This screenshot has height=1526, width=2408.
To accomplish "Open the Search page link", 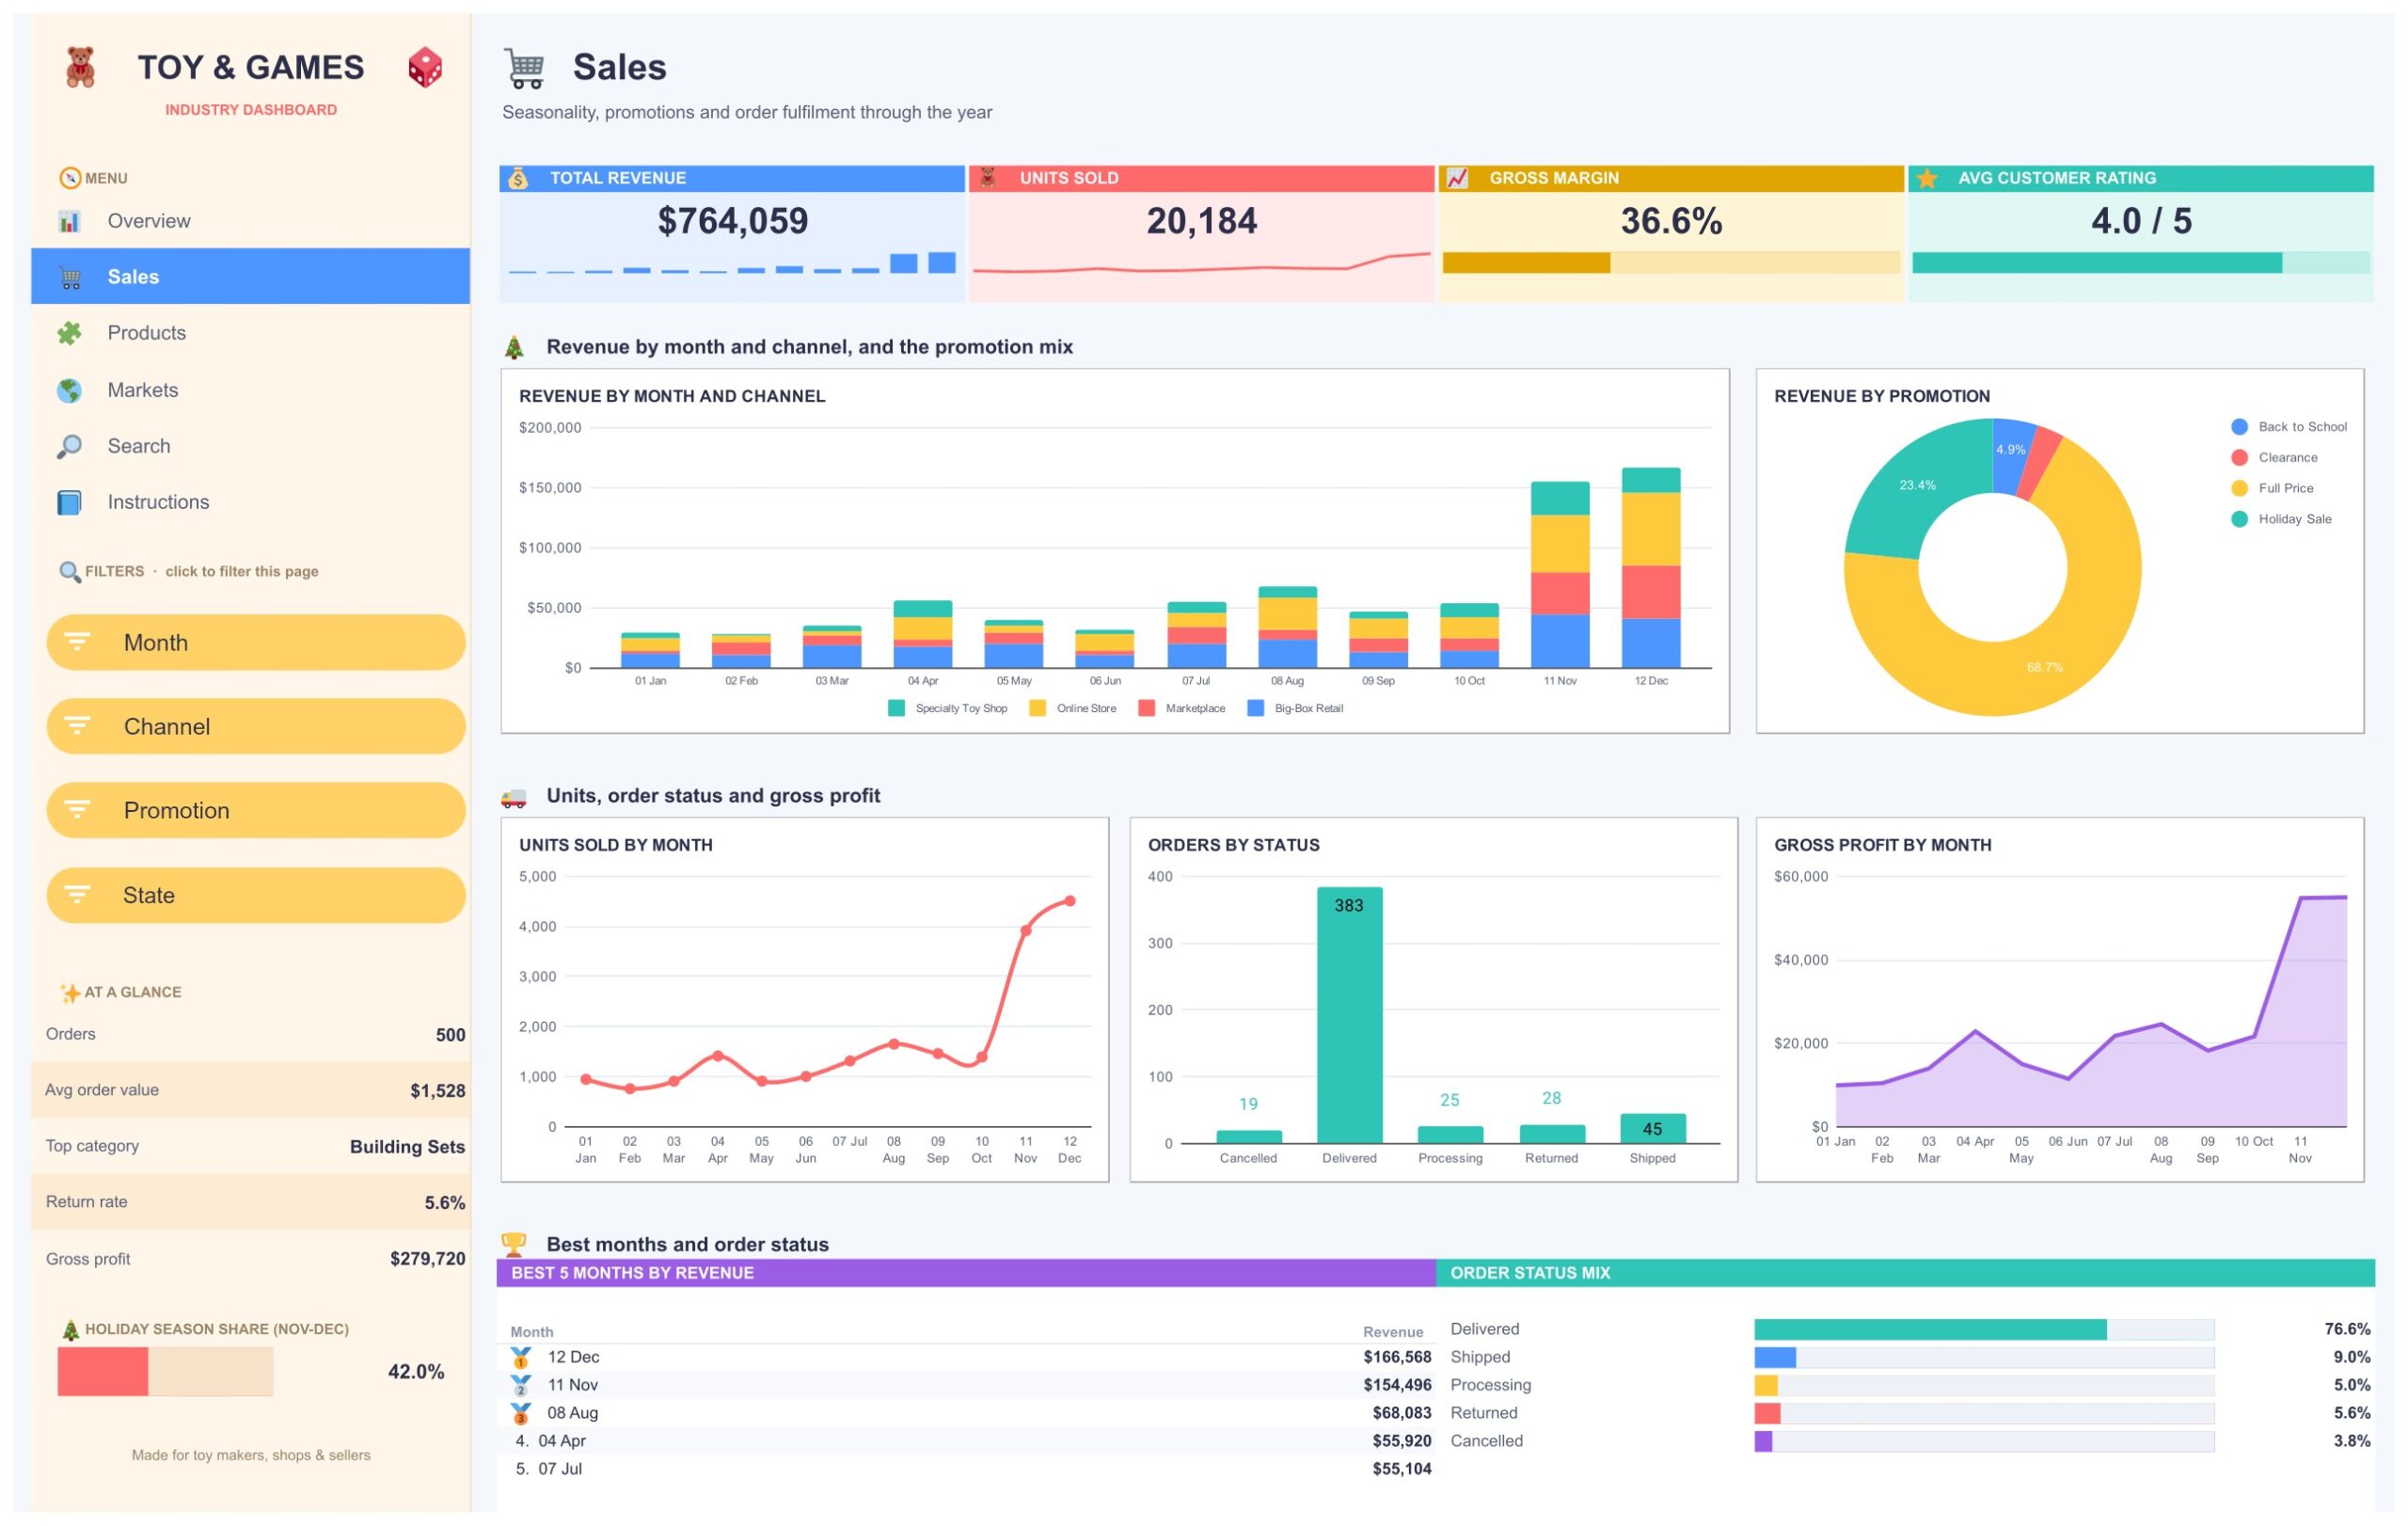I will pos(251,446).
